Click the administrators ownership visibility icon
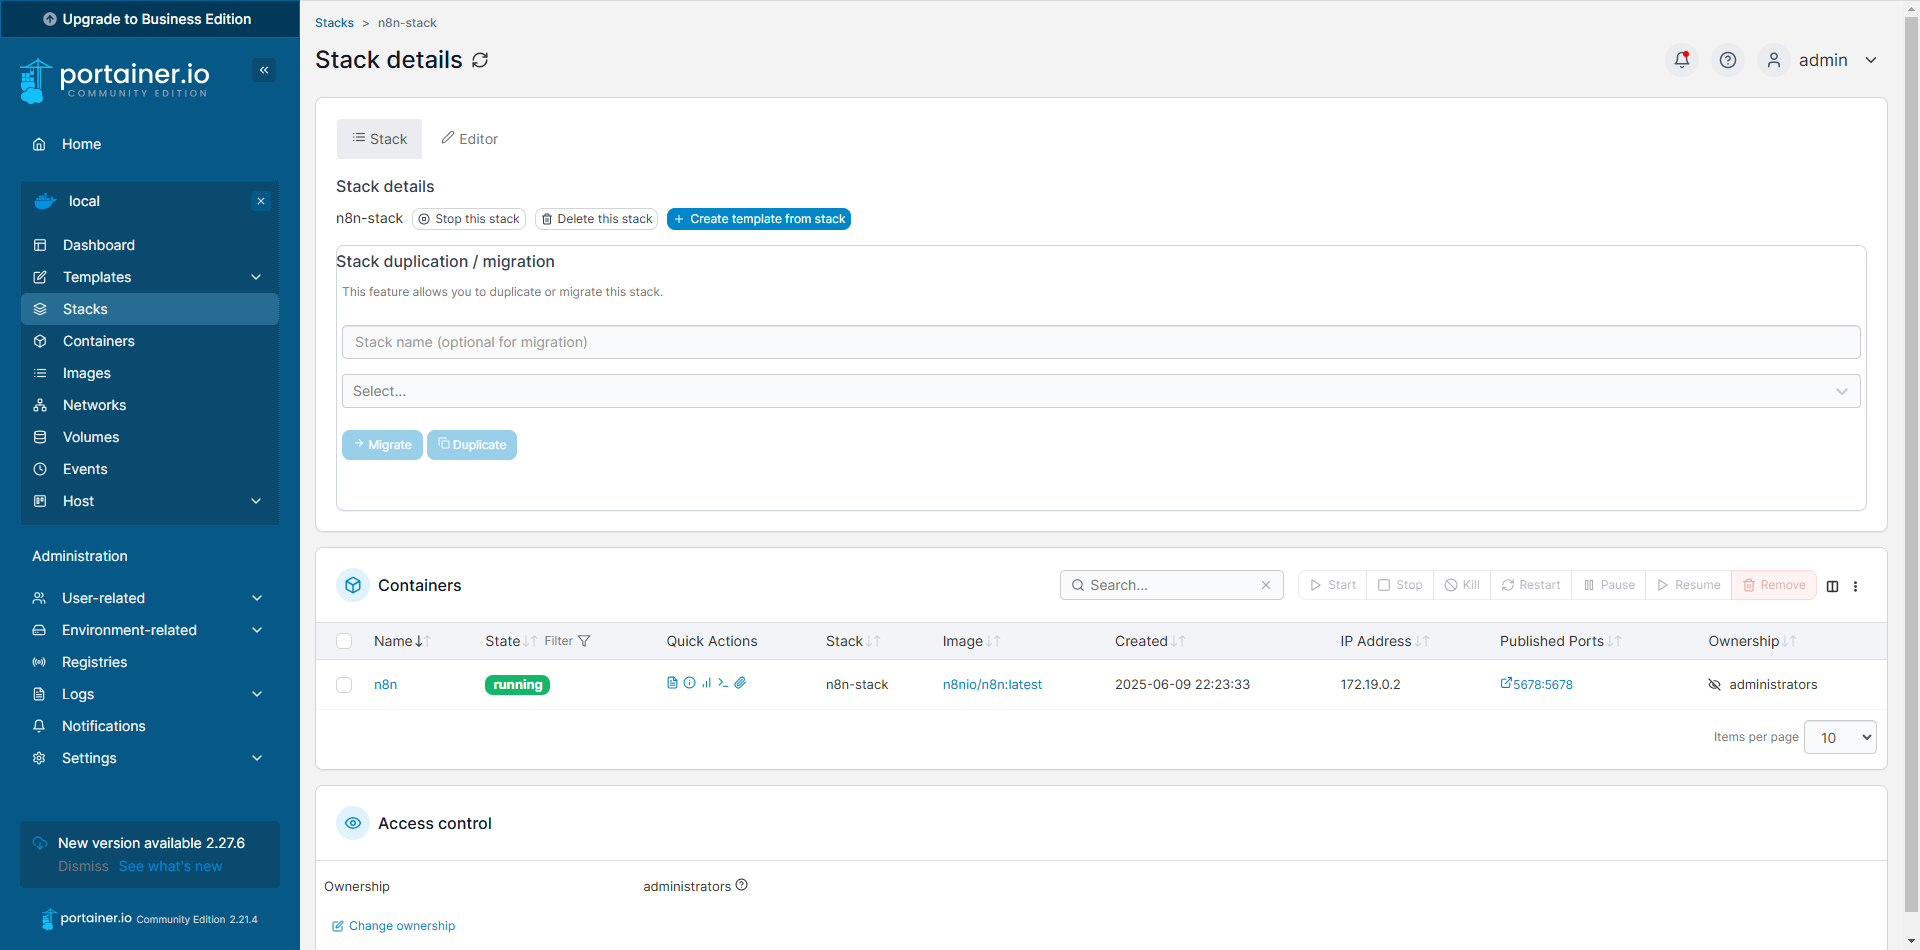1920x950 pixels. (x=1714, y=684)
